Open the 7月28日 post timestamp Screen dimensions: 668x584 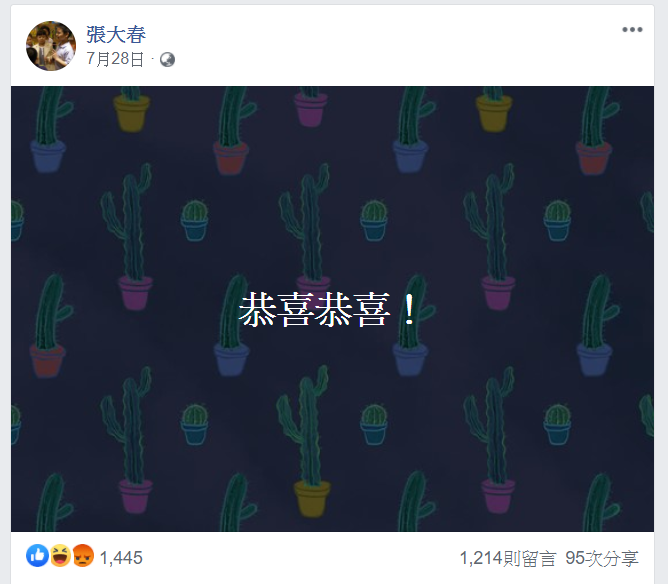point(115,59)
